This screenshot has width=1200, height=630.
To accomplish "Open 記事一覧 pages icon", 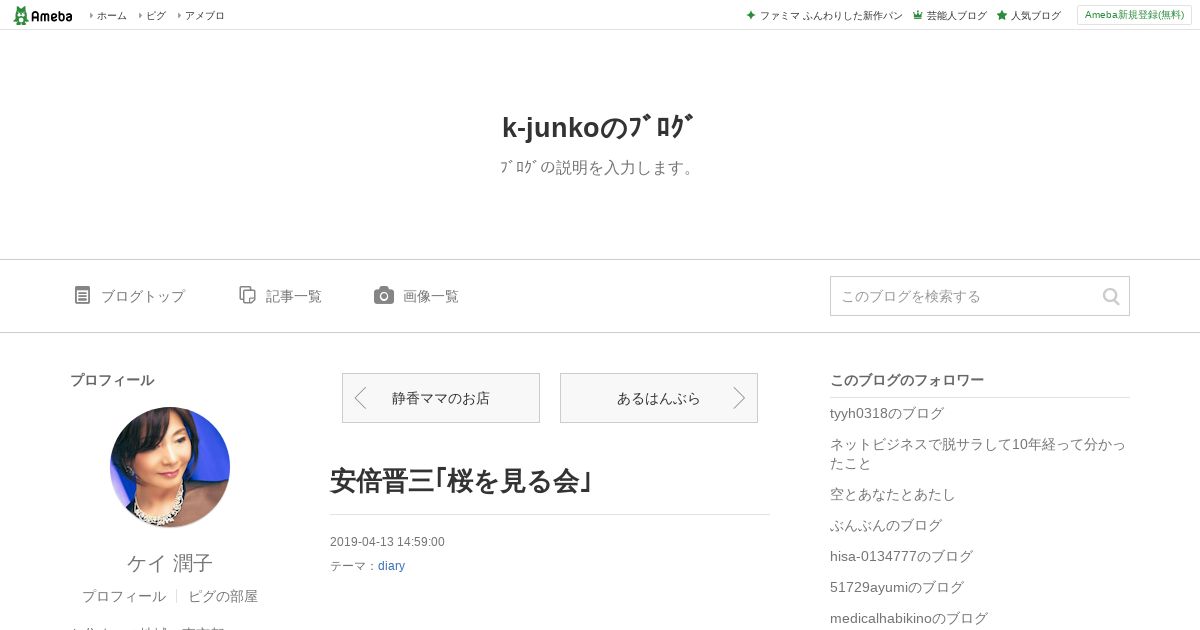I will click(247, 295).
